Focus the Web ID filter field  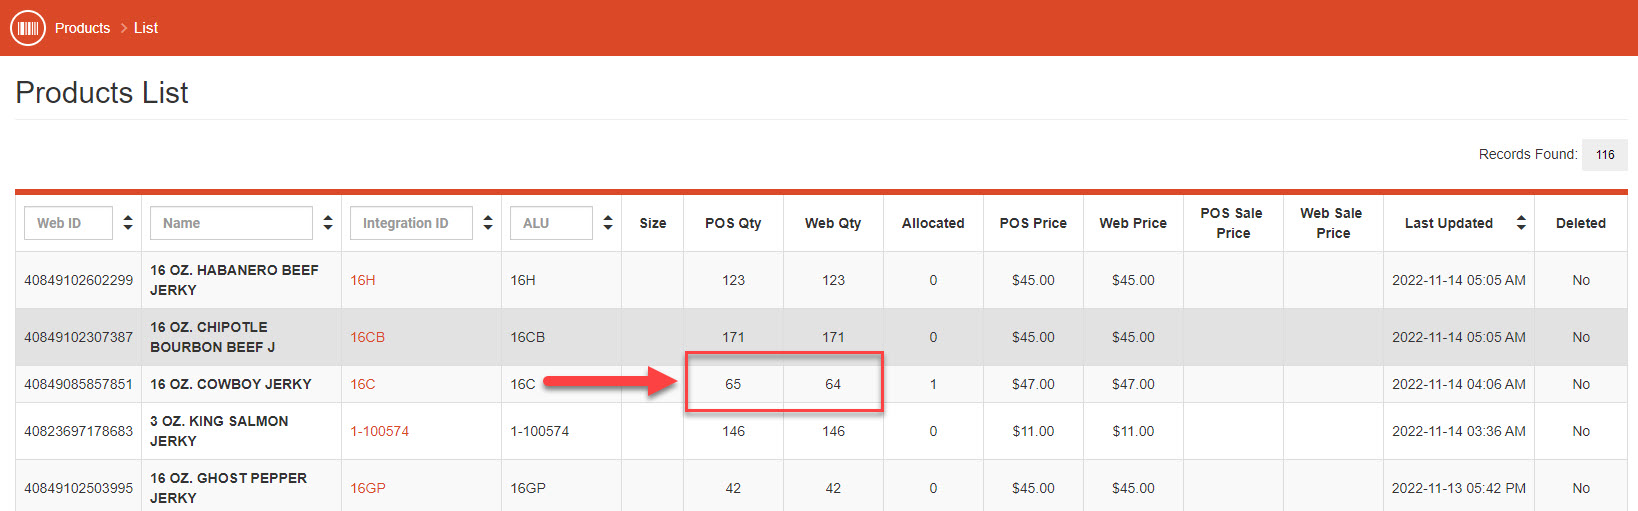pos(68,223)
